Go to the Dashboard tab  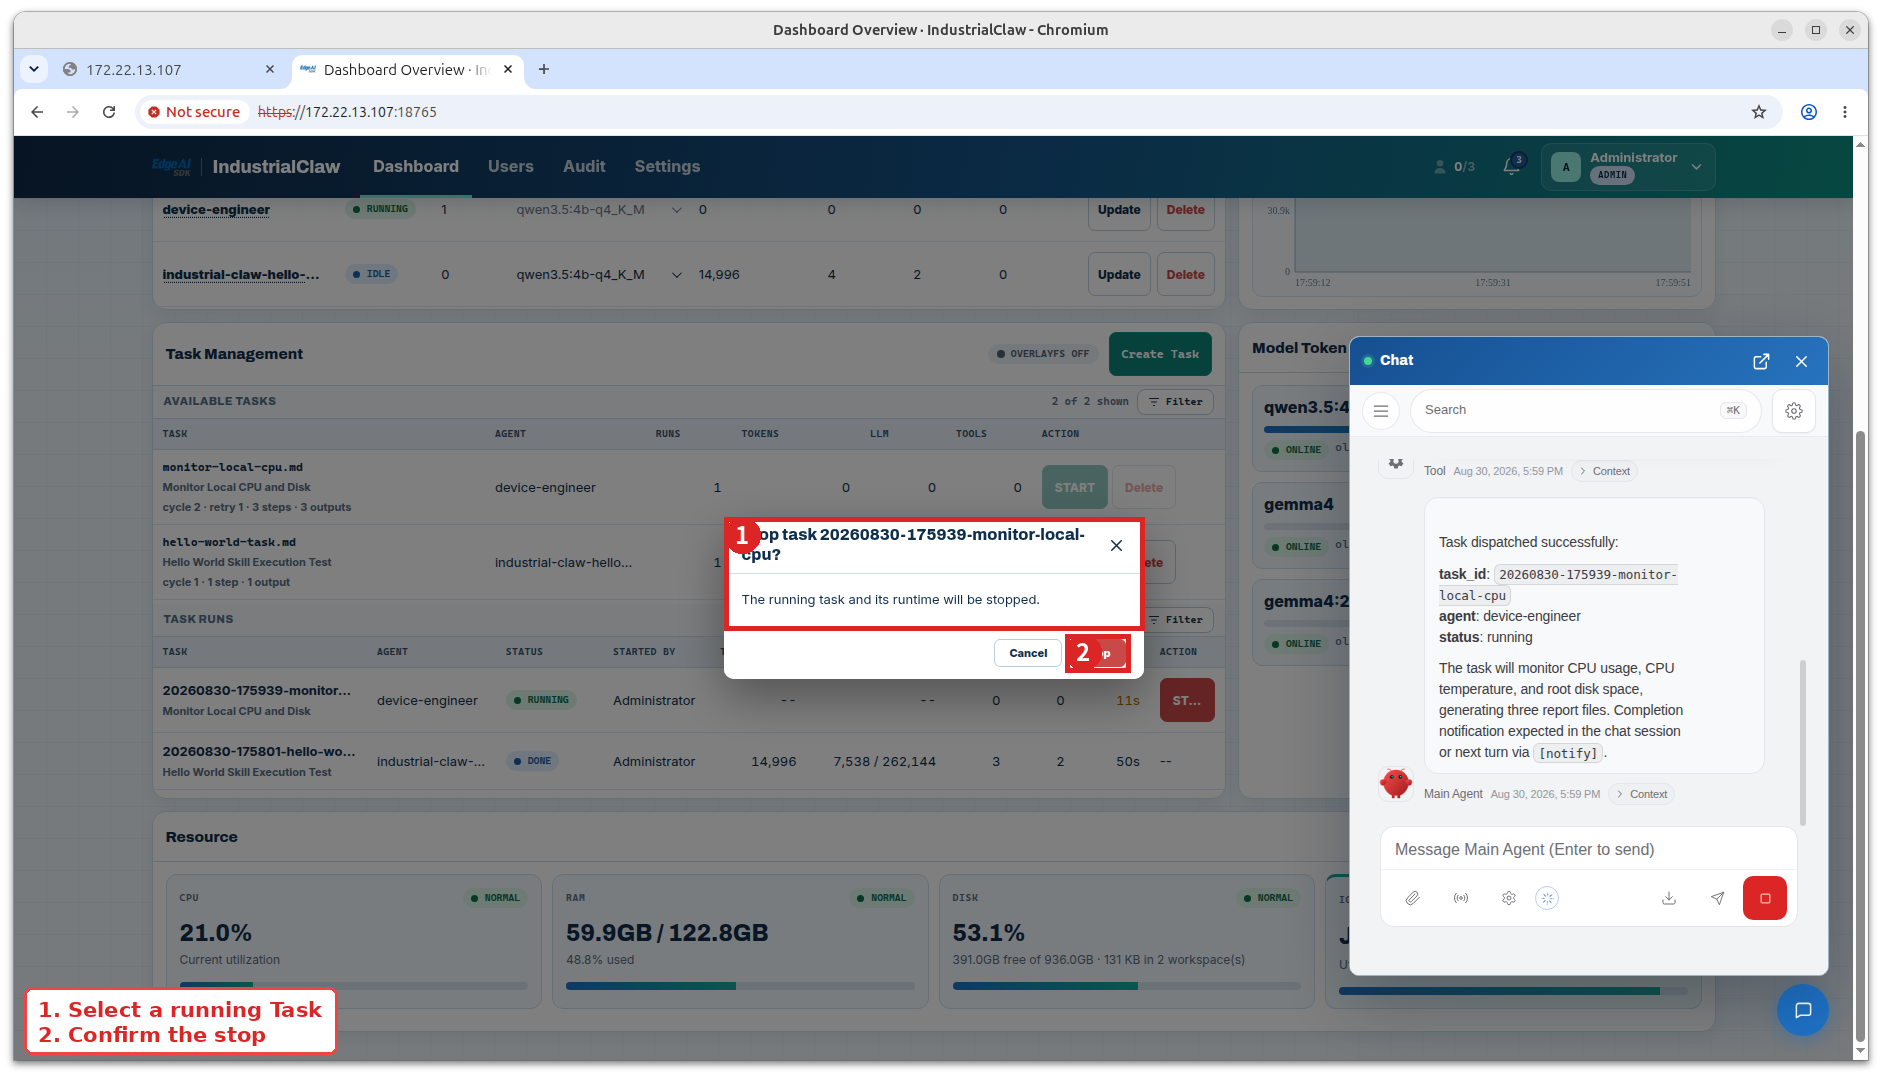[x=416, y=166]
